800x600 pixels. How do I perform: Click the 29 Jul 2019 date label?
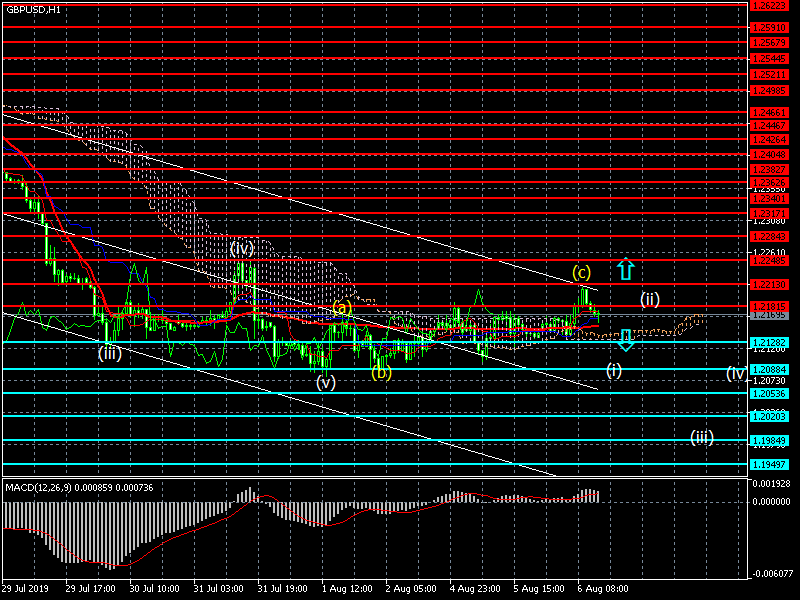click(x=26, y=589)
